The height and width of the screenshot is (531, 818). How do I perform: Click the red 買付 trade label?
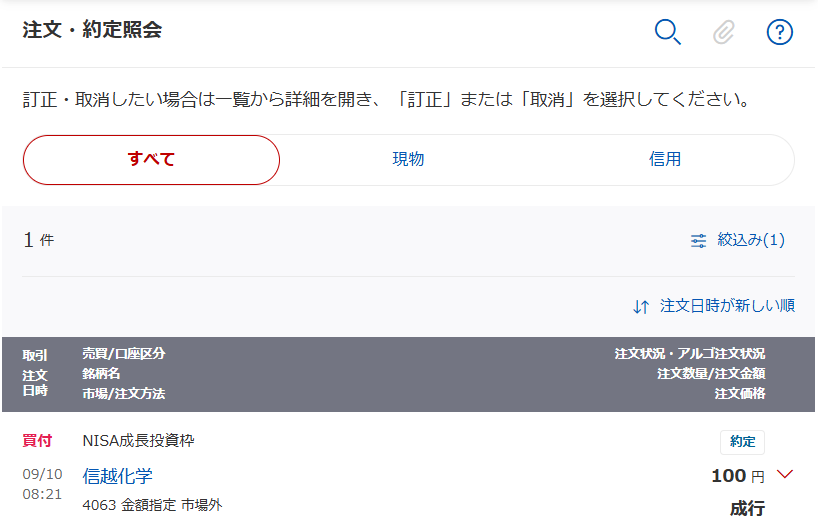(37, 441)
